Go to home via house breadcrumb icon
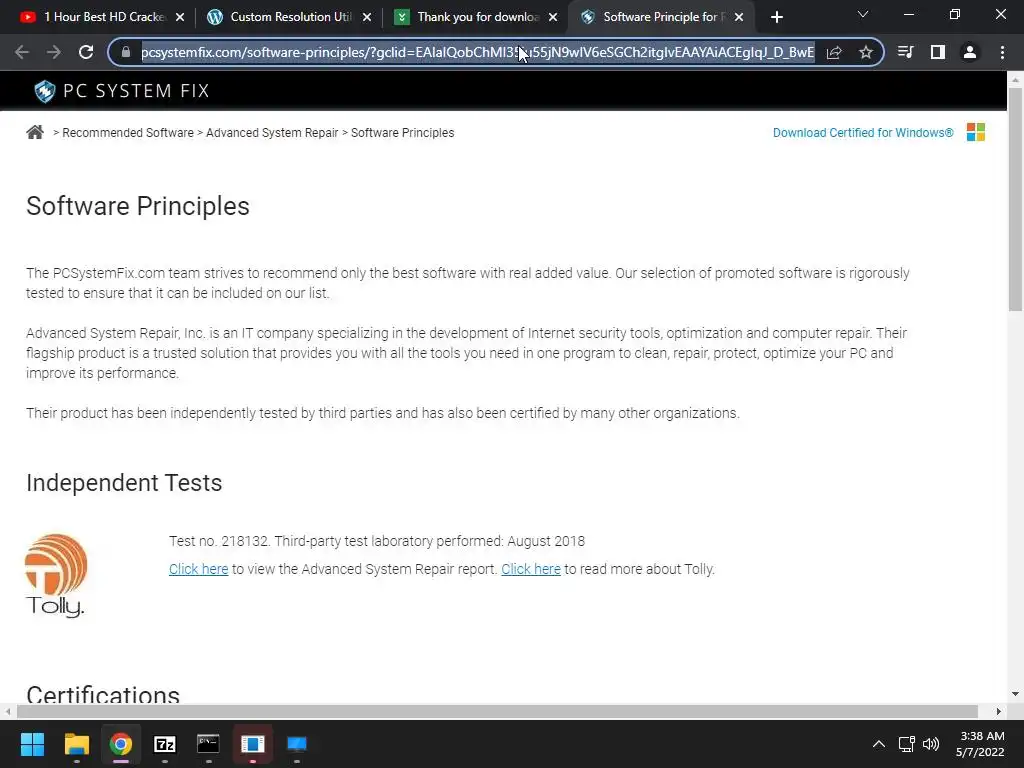Image resolution: width=1024 pixels, height=768 pixels. point(35,133)
